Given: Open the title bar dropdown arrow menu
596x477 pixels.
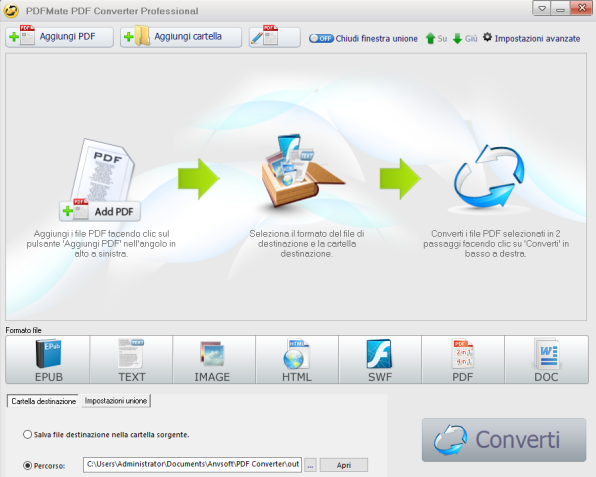Looking at the screenshot, I should (542, 8).
